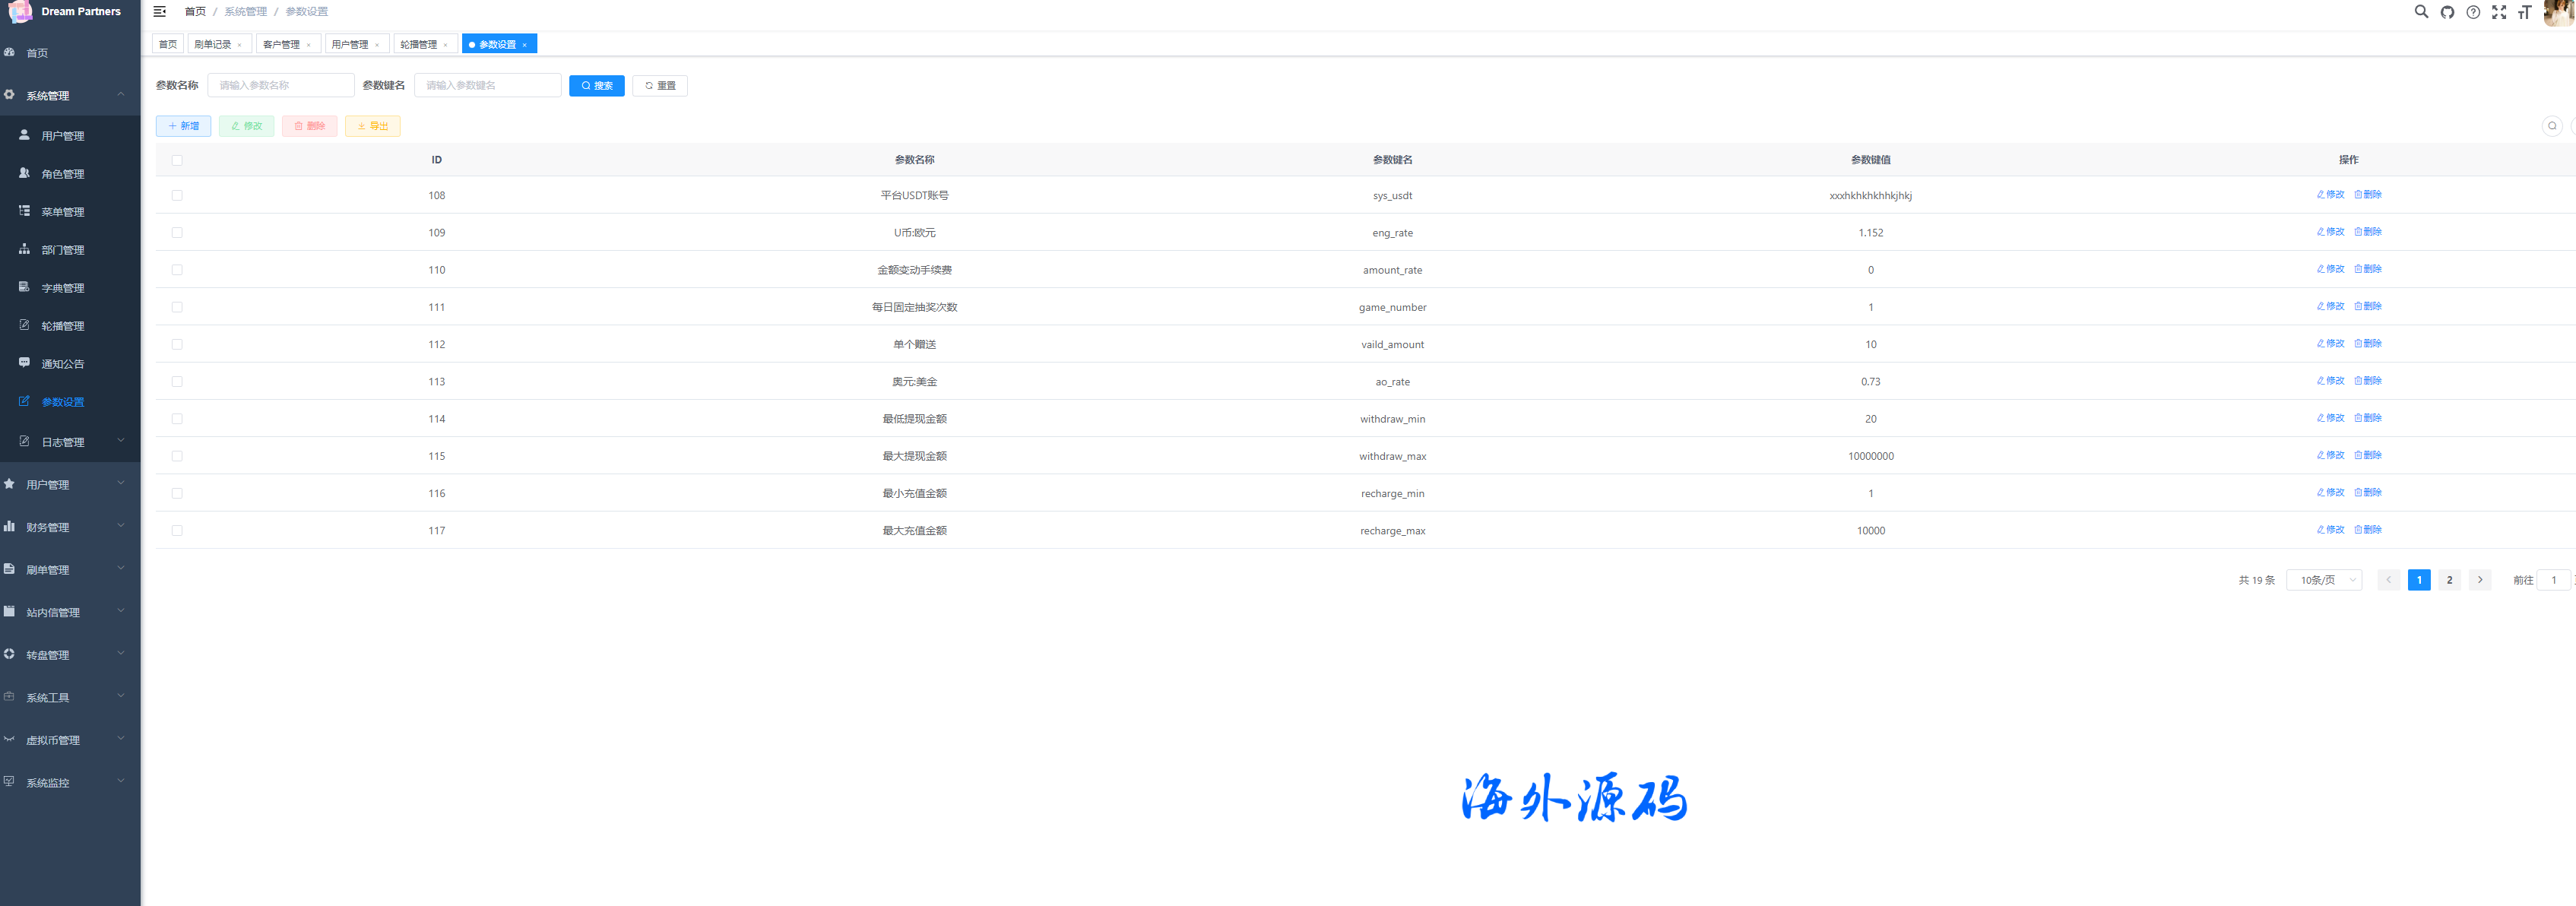Toggle fullscreen mode icon
This screenshot has width=2576, height=906.
coord(2499,12)
